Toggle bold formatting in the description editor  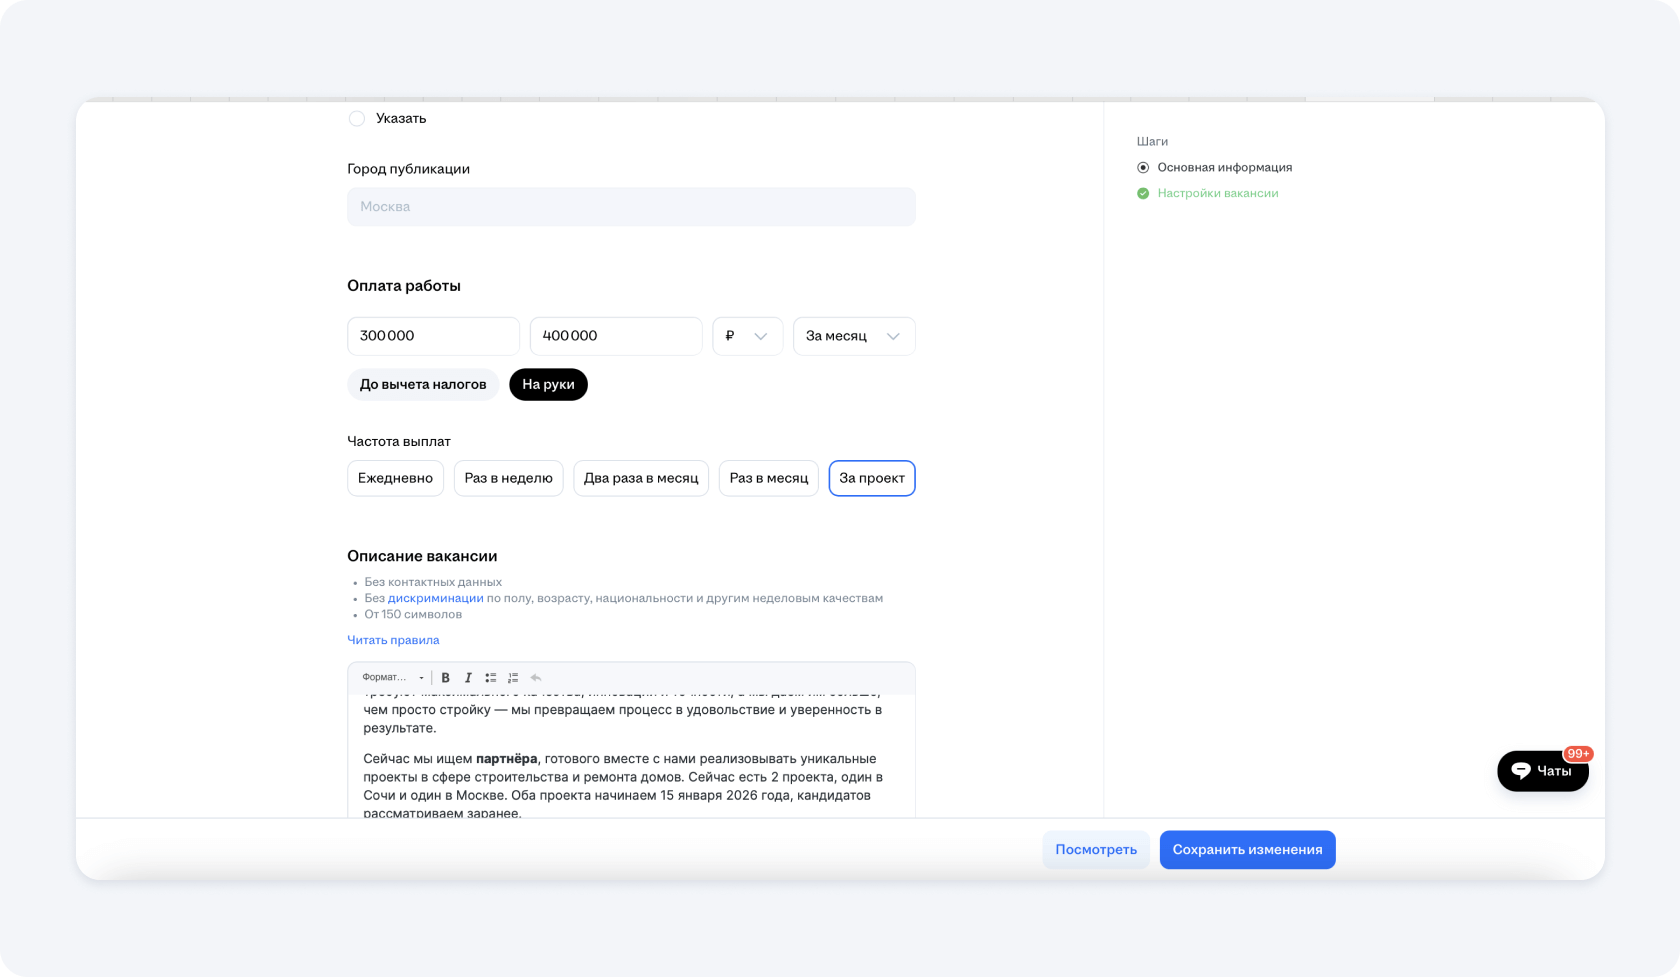446,678
